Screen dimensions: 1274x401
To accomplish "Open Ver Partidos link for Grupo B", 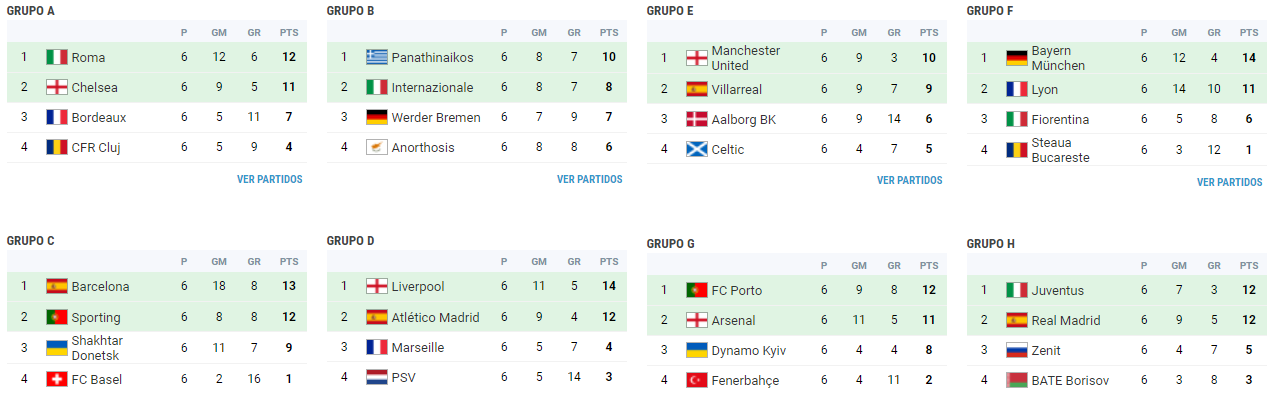I will click(x=589, y=180).
